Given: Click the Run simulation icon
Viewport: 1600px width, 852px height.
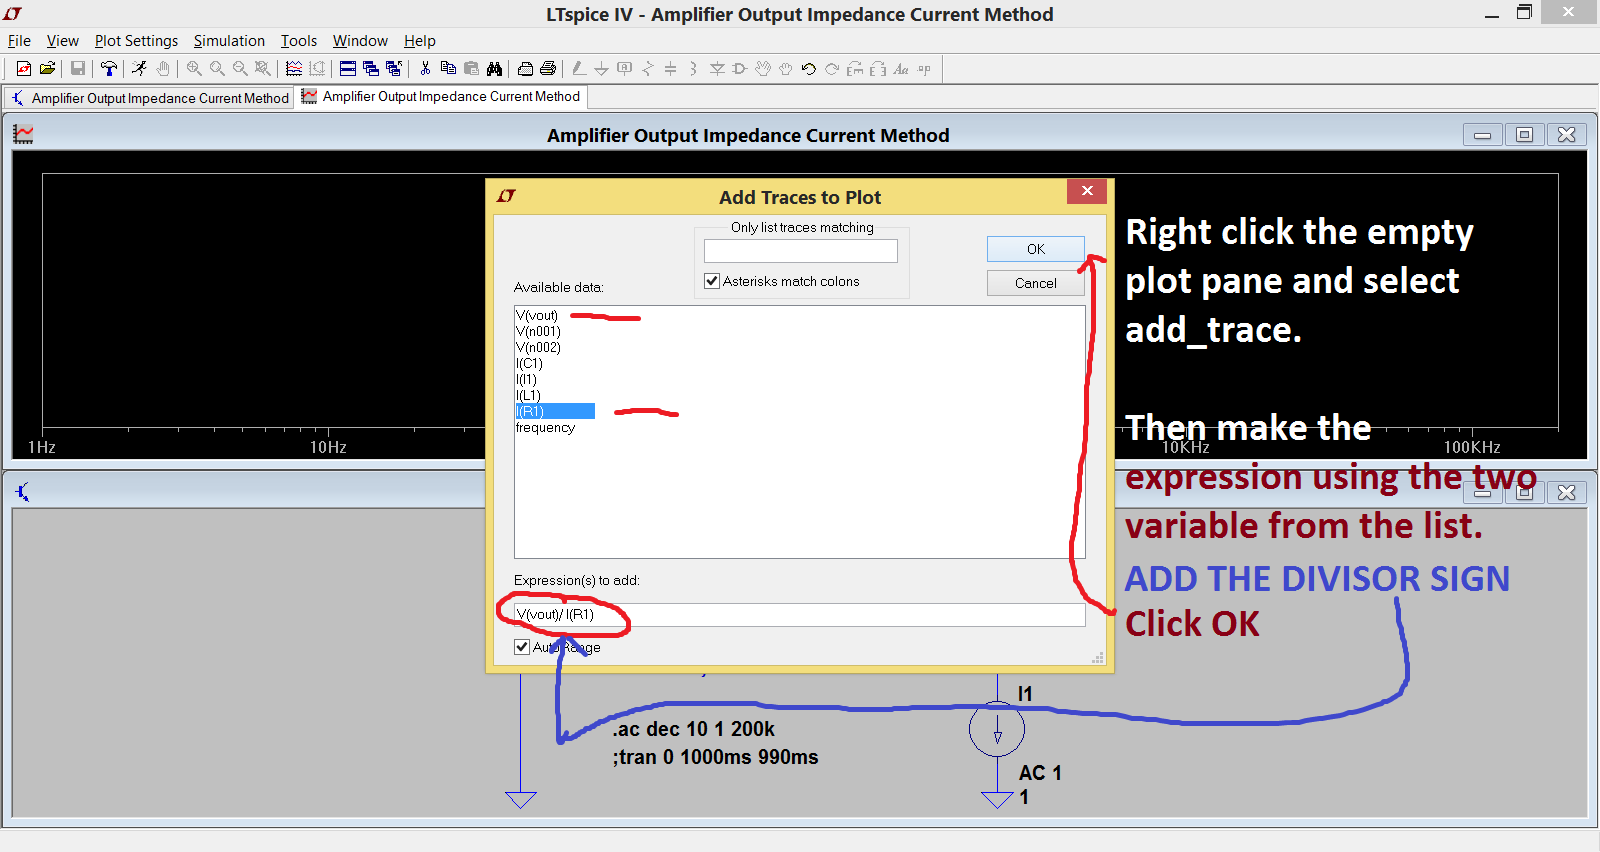Looking at the screenshot, I should point(139,68).
